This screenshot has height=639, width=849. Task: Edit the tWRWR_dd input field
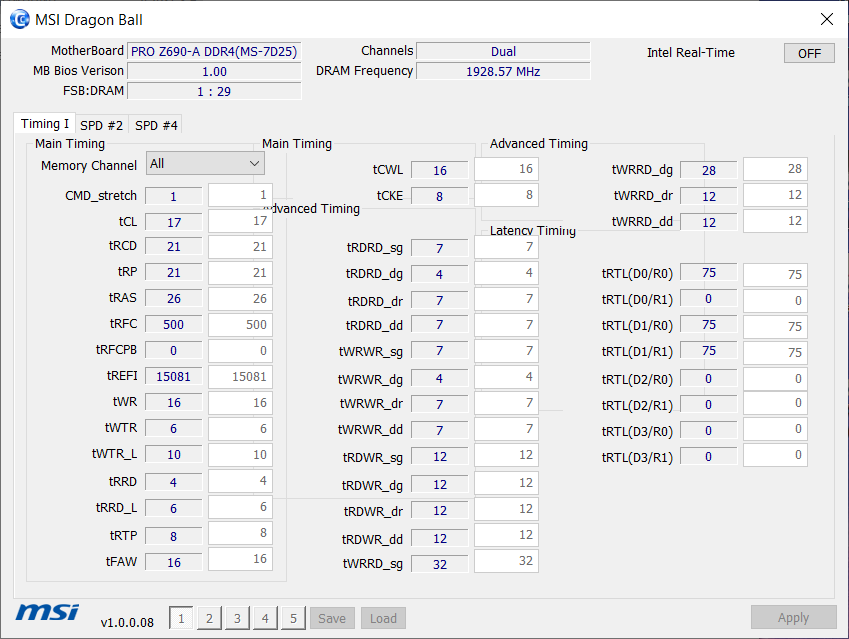tap(506, 429)
